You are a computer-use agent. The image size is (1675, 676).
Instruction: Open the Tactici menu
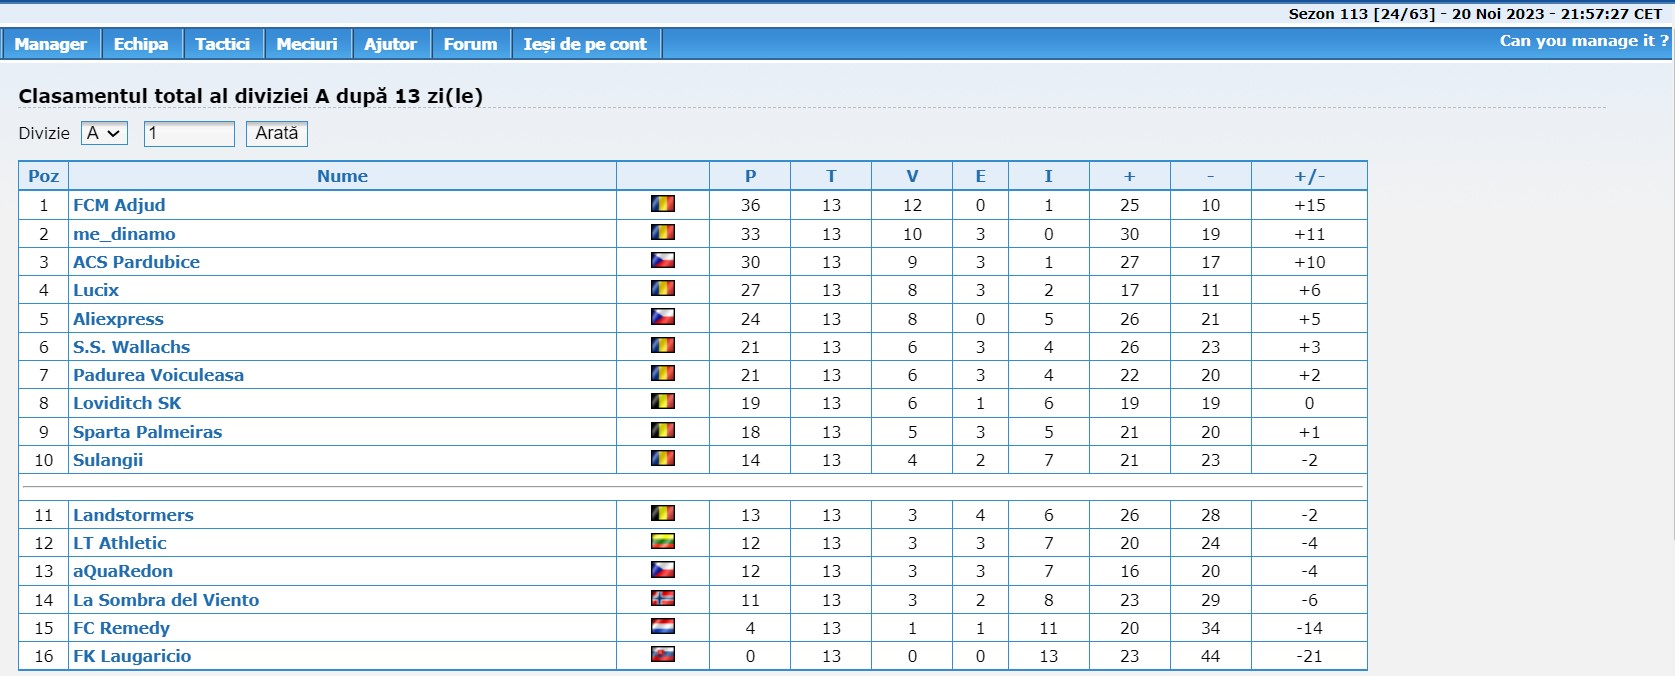click(222, 44)
